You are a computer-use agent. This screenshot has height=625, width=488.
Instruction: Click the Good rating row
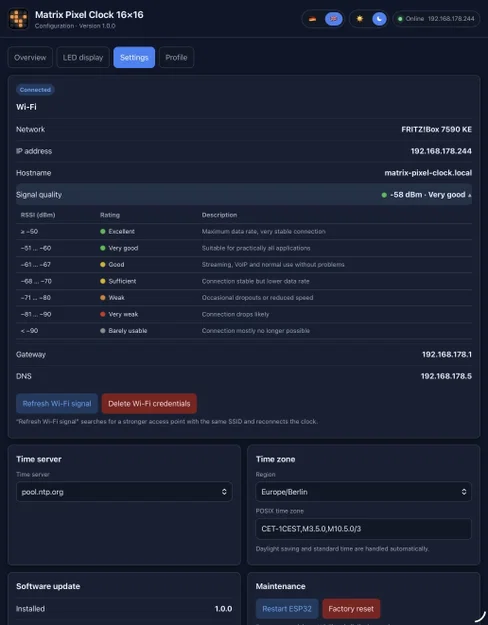point(244,265)
